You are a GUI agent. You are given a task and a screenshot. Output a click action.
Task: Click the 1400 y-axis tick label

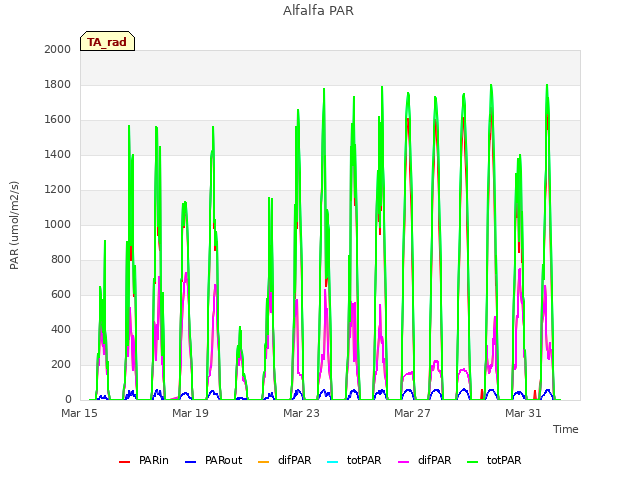coord(58,154)
